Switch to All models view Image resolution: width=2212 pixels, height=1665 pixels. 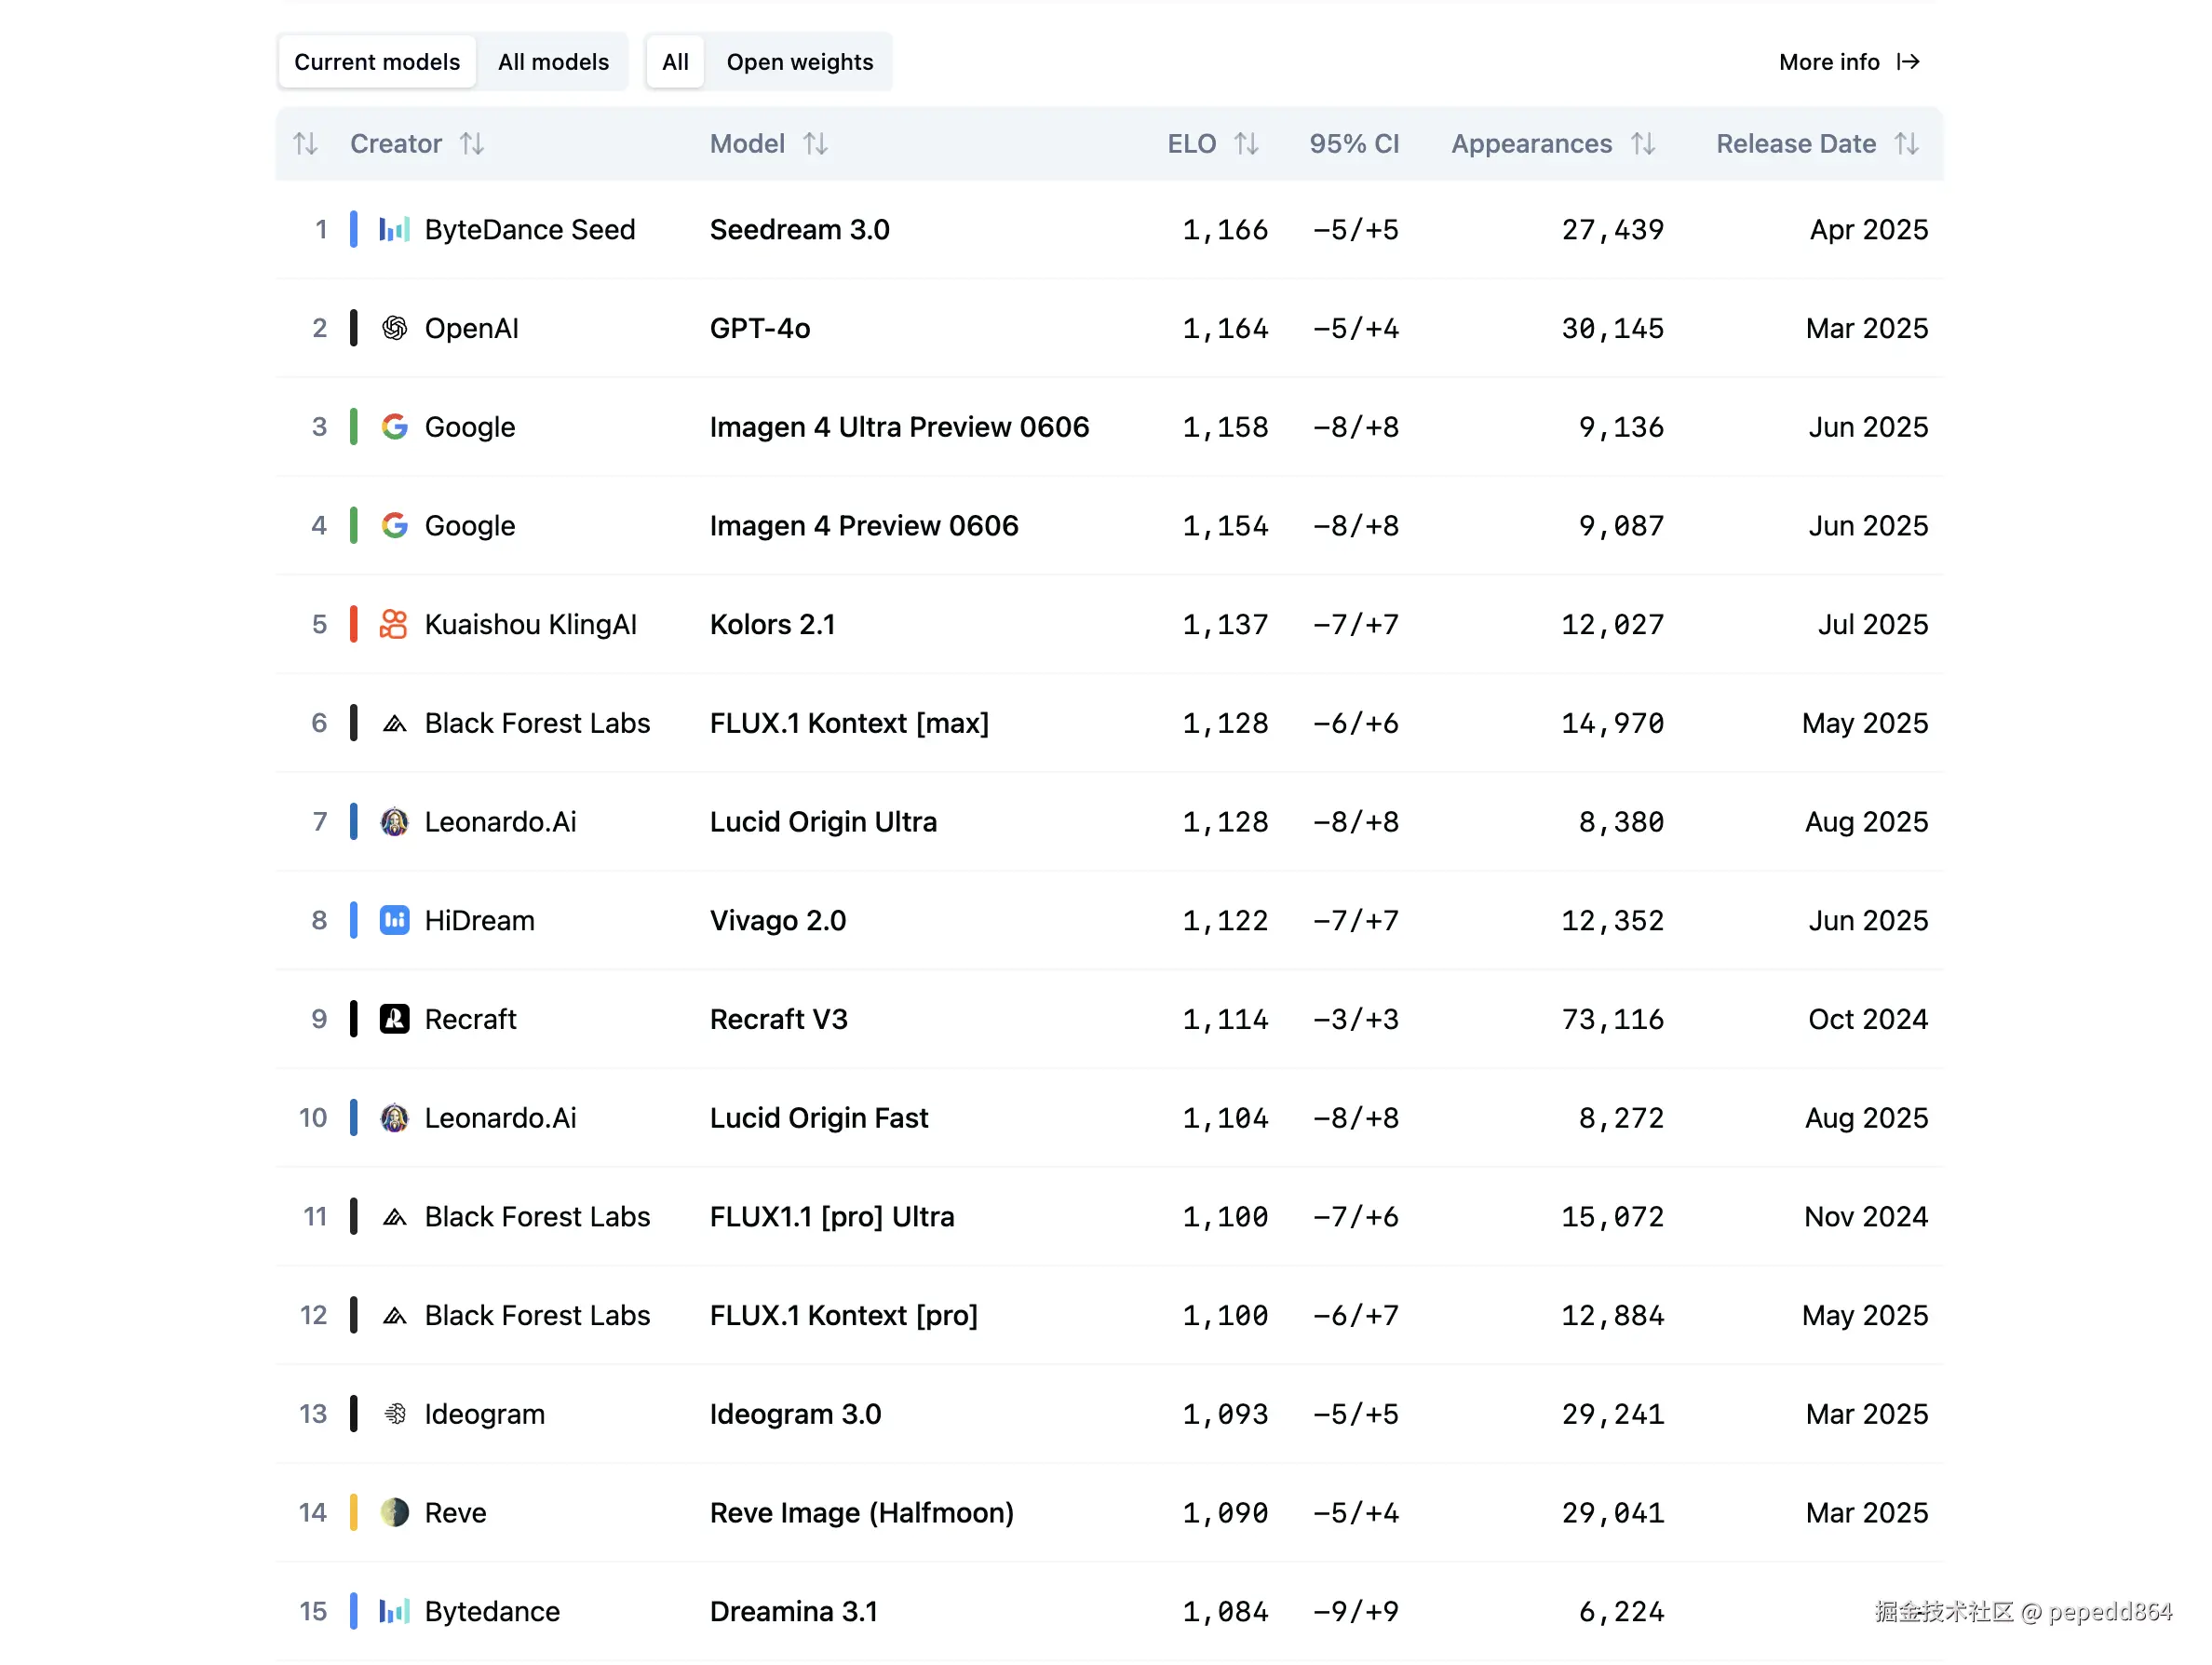tap(553, 62)
